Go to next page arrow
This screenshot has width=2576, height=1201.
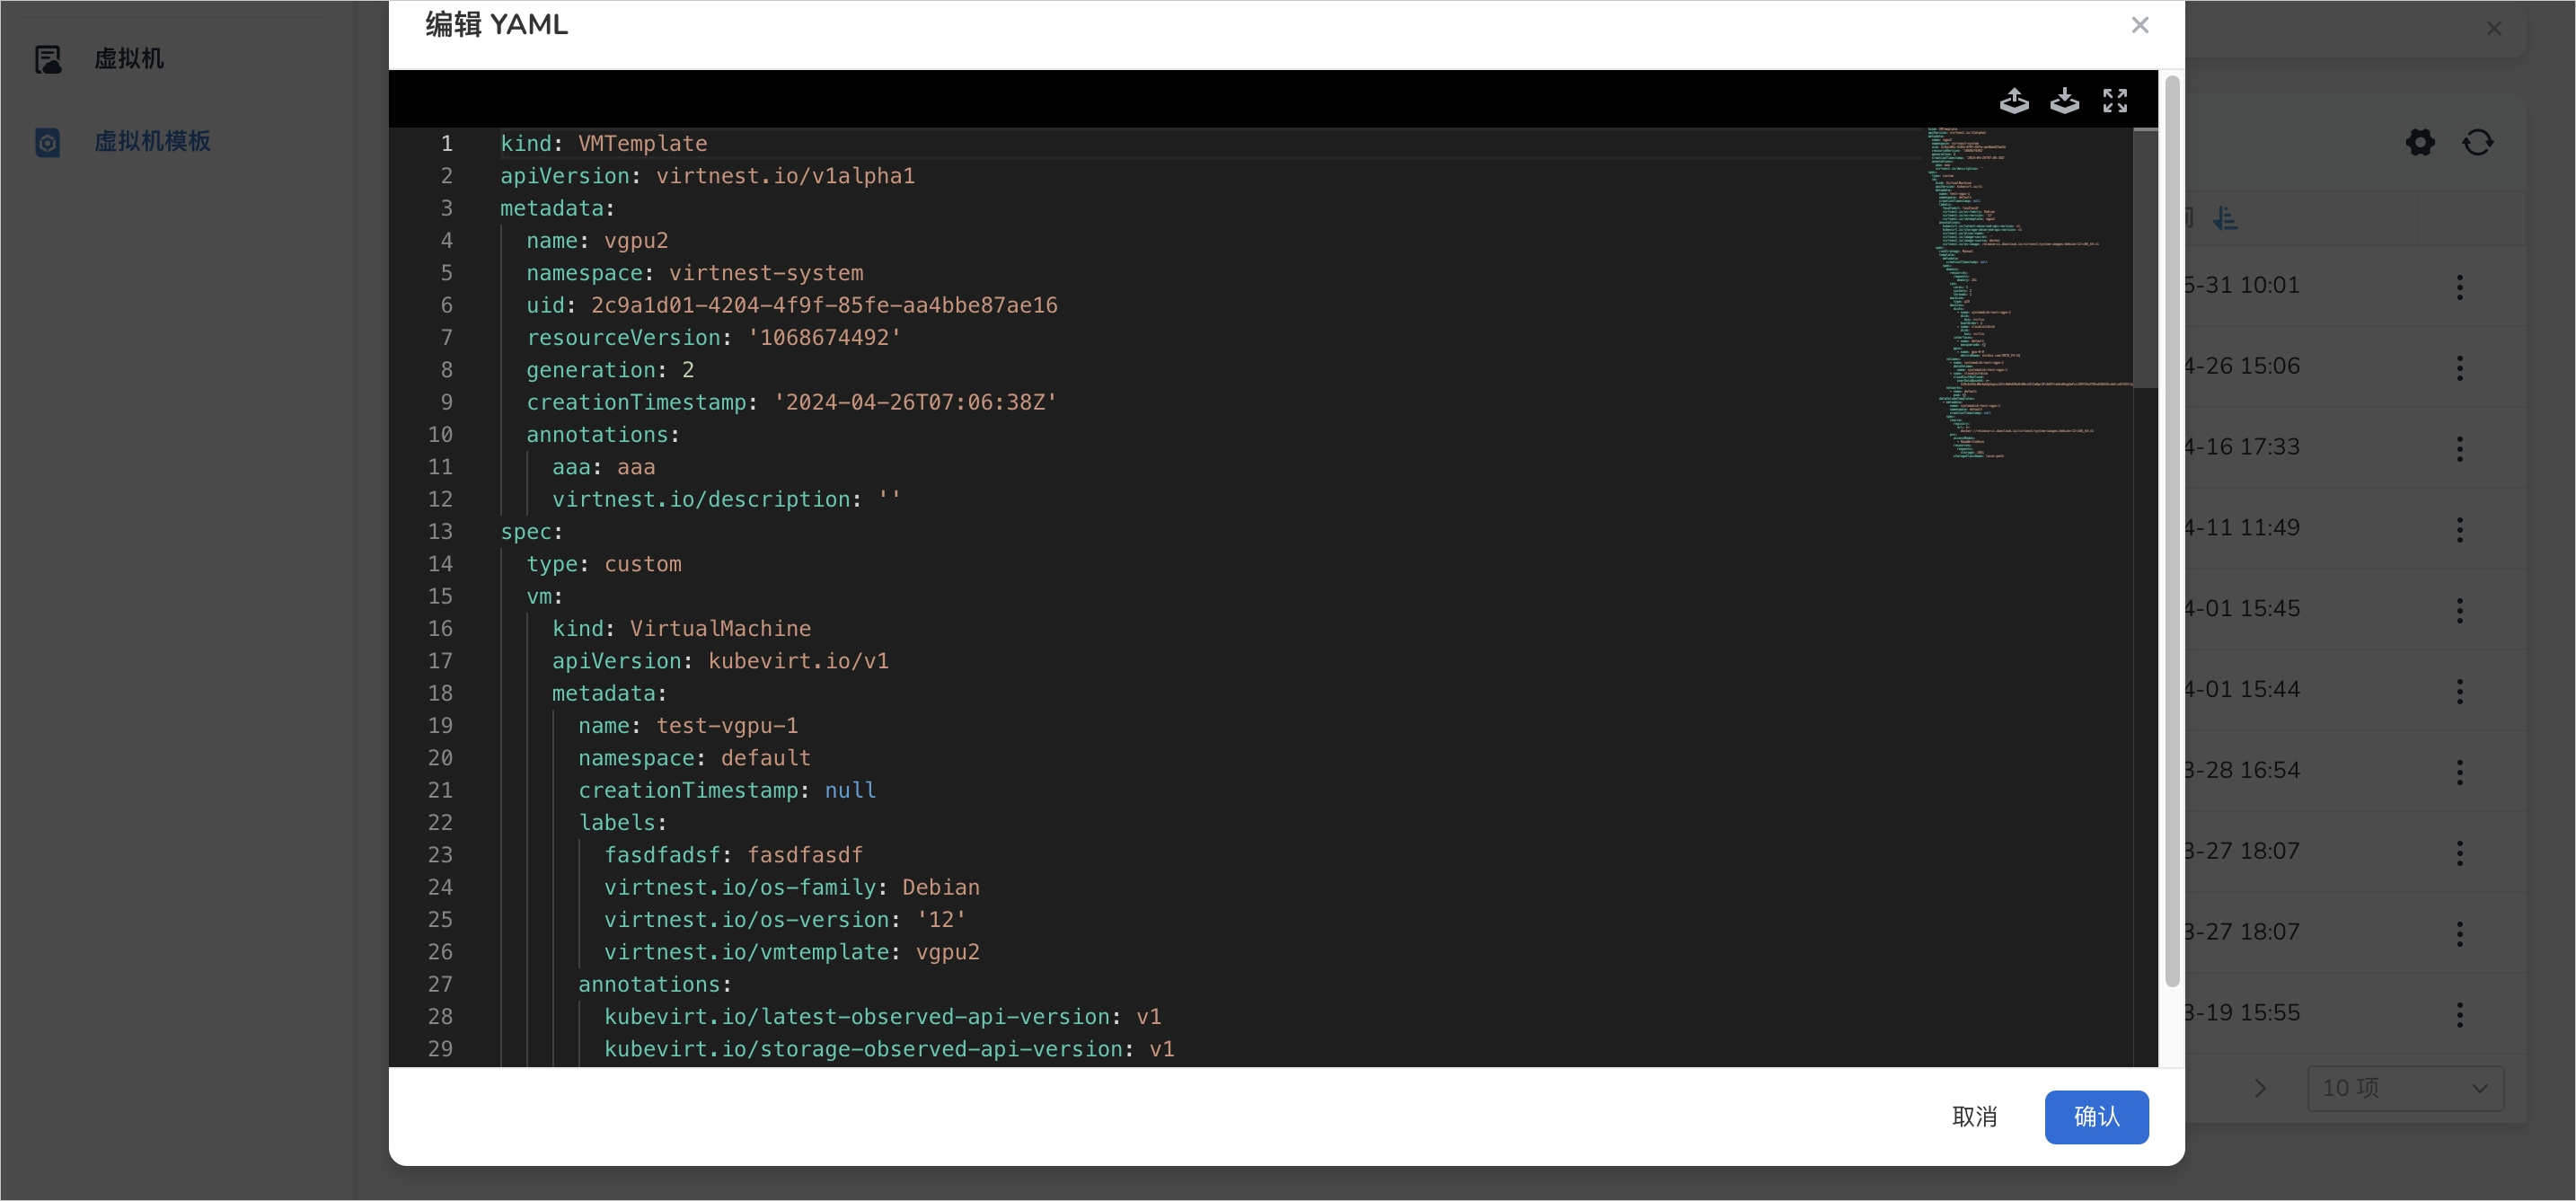click(x=2260, y=1087)
